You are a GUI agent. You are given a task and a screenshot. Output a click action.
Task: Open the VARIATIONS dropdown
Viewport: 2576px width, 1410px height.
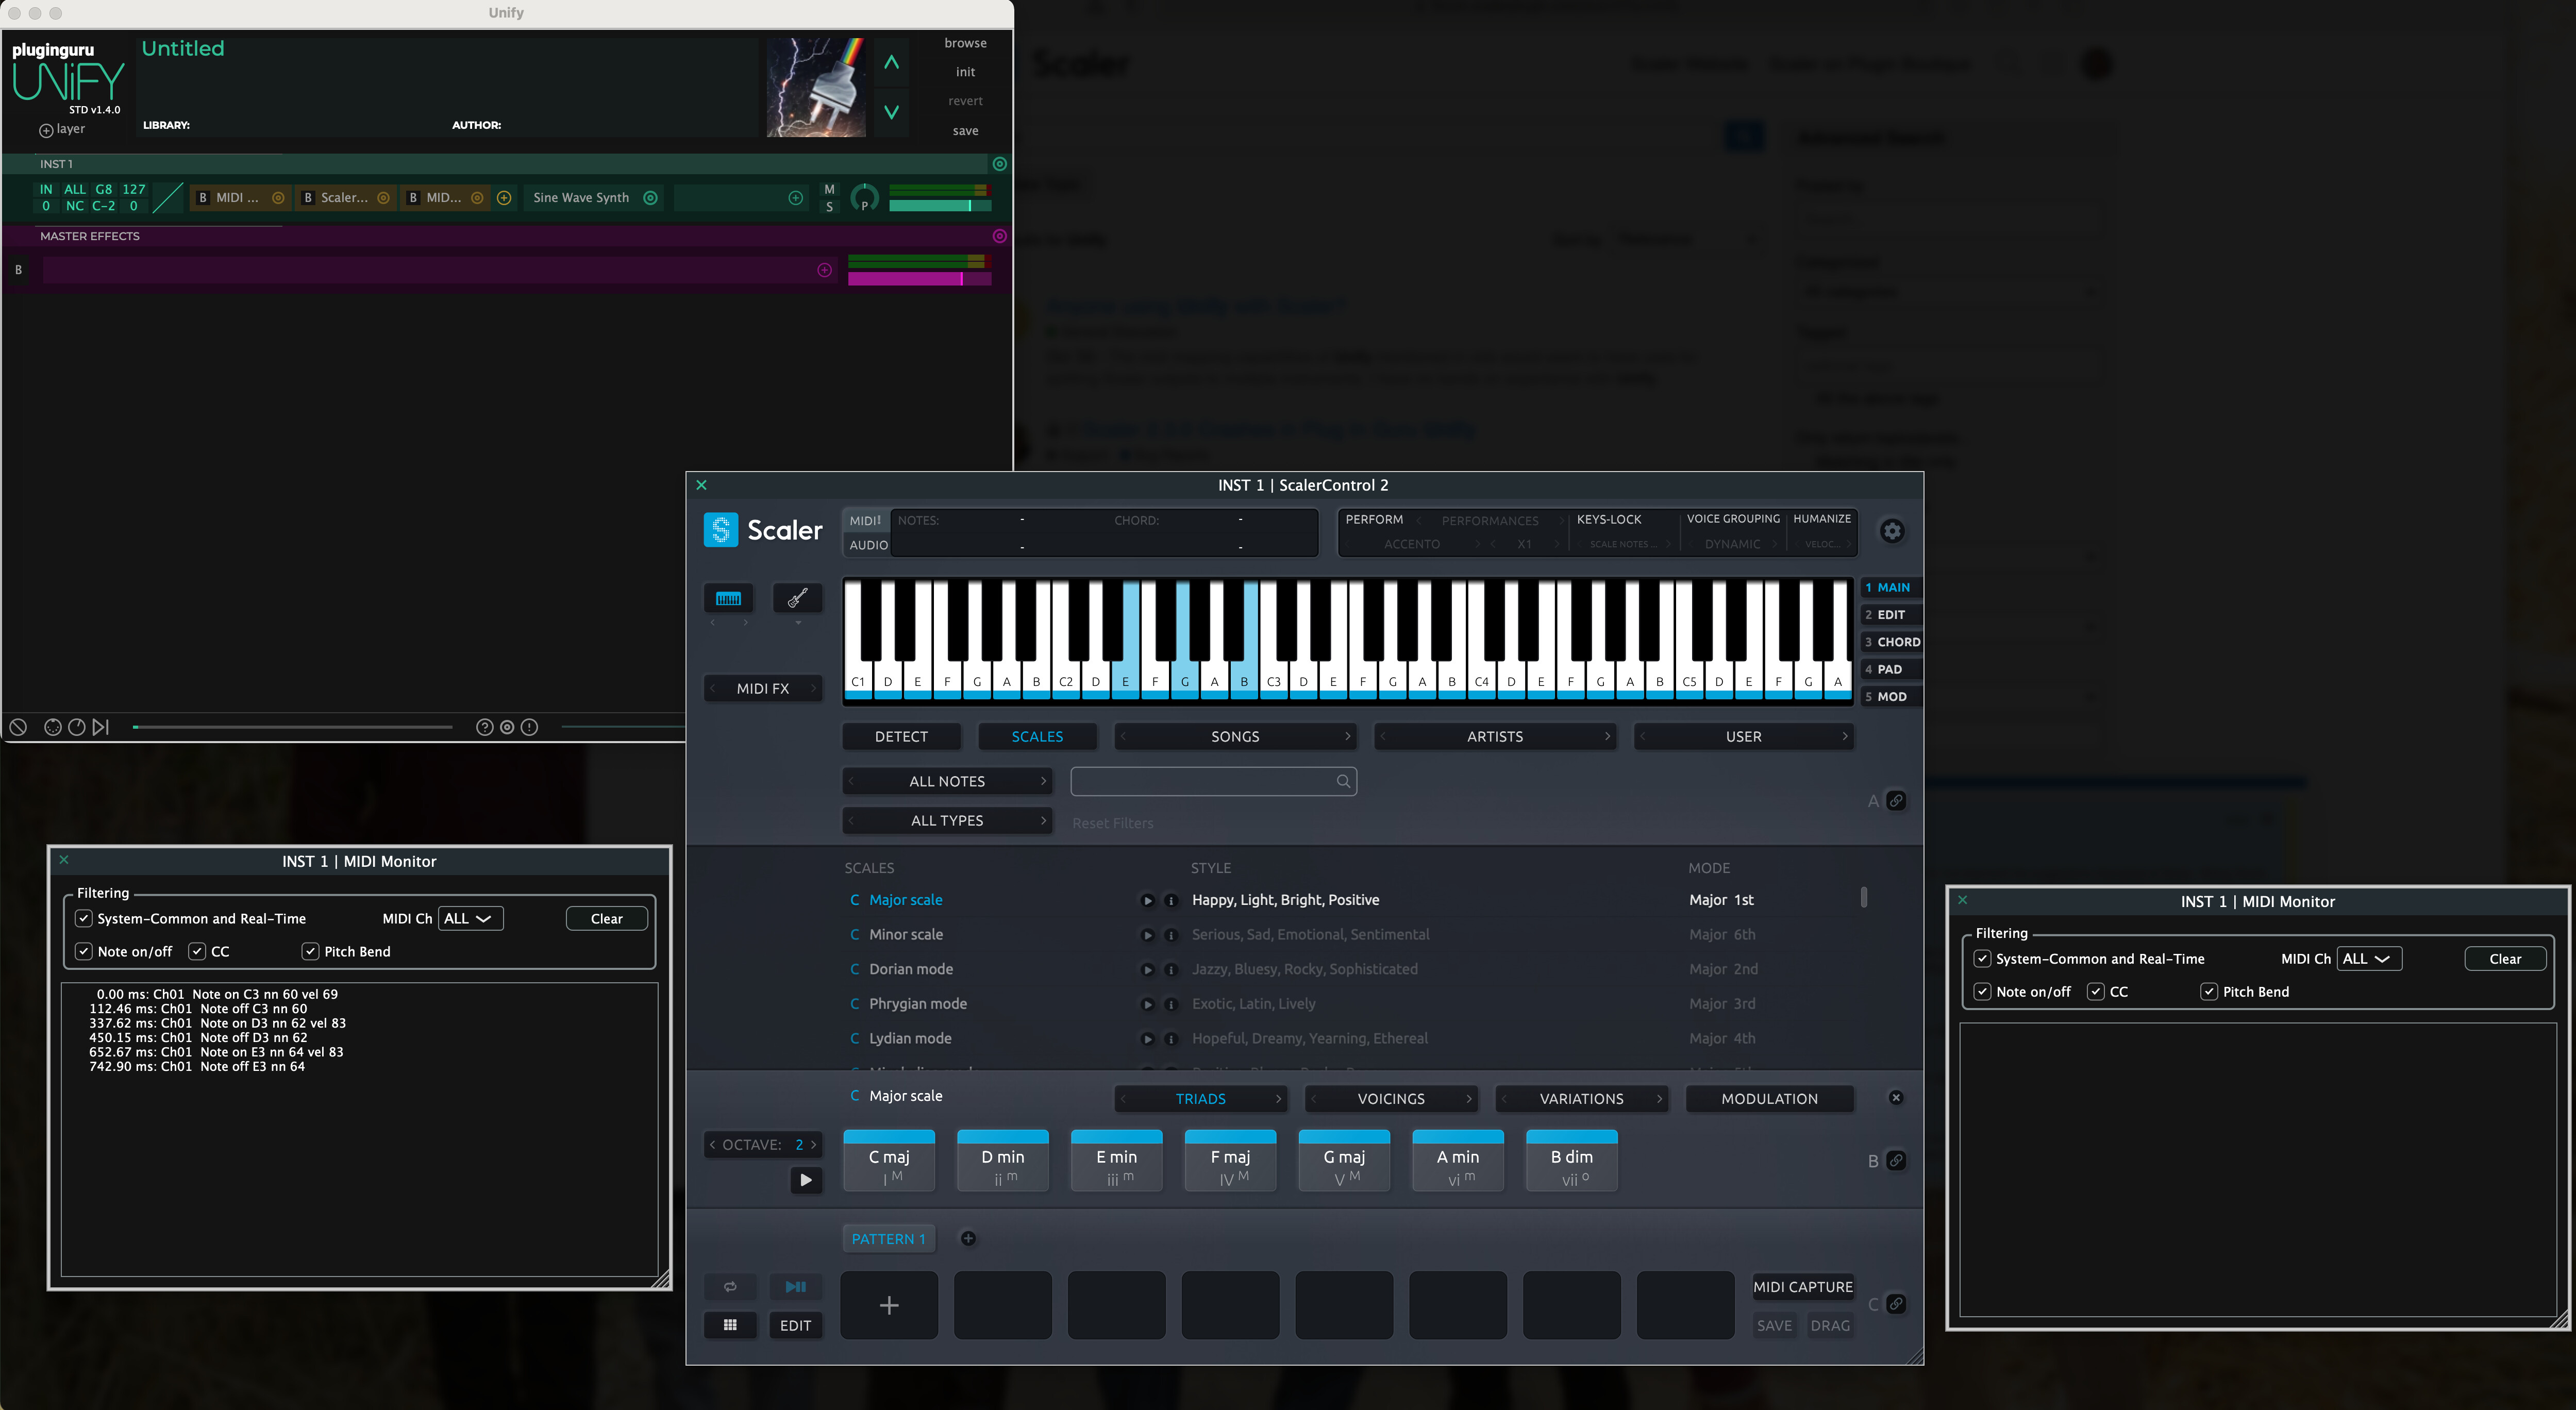pyautogui.click(x=1581, y=1098)
